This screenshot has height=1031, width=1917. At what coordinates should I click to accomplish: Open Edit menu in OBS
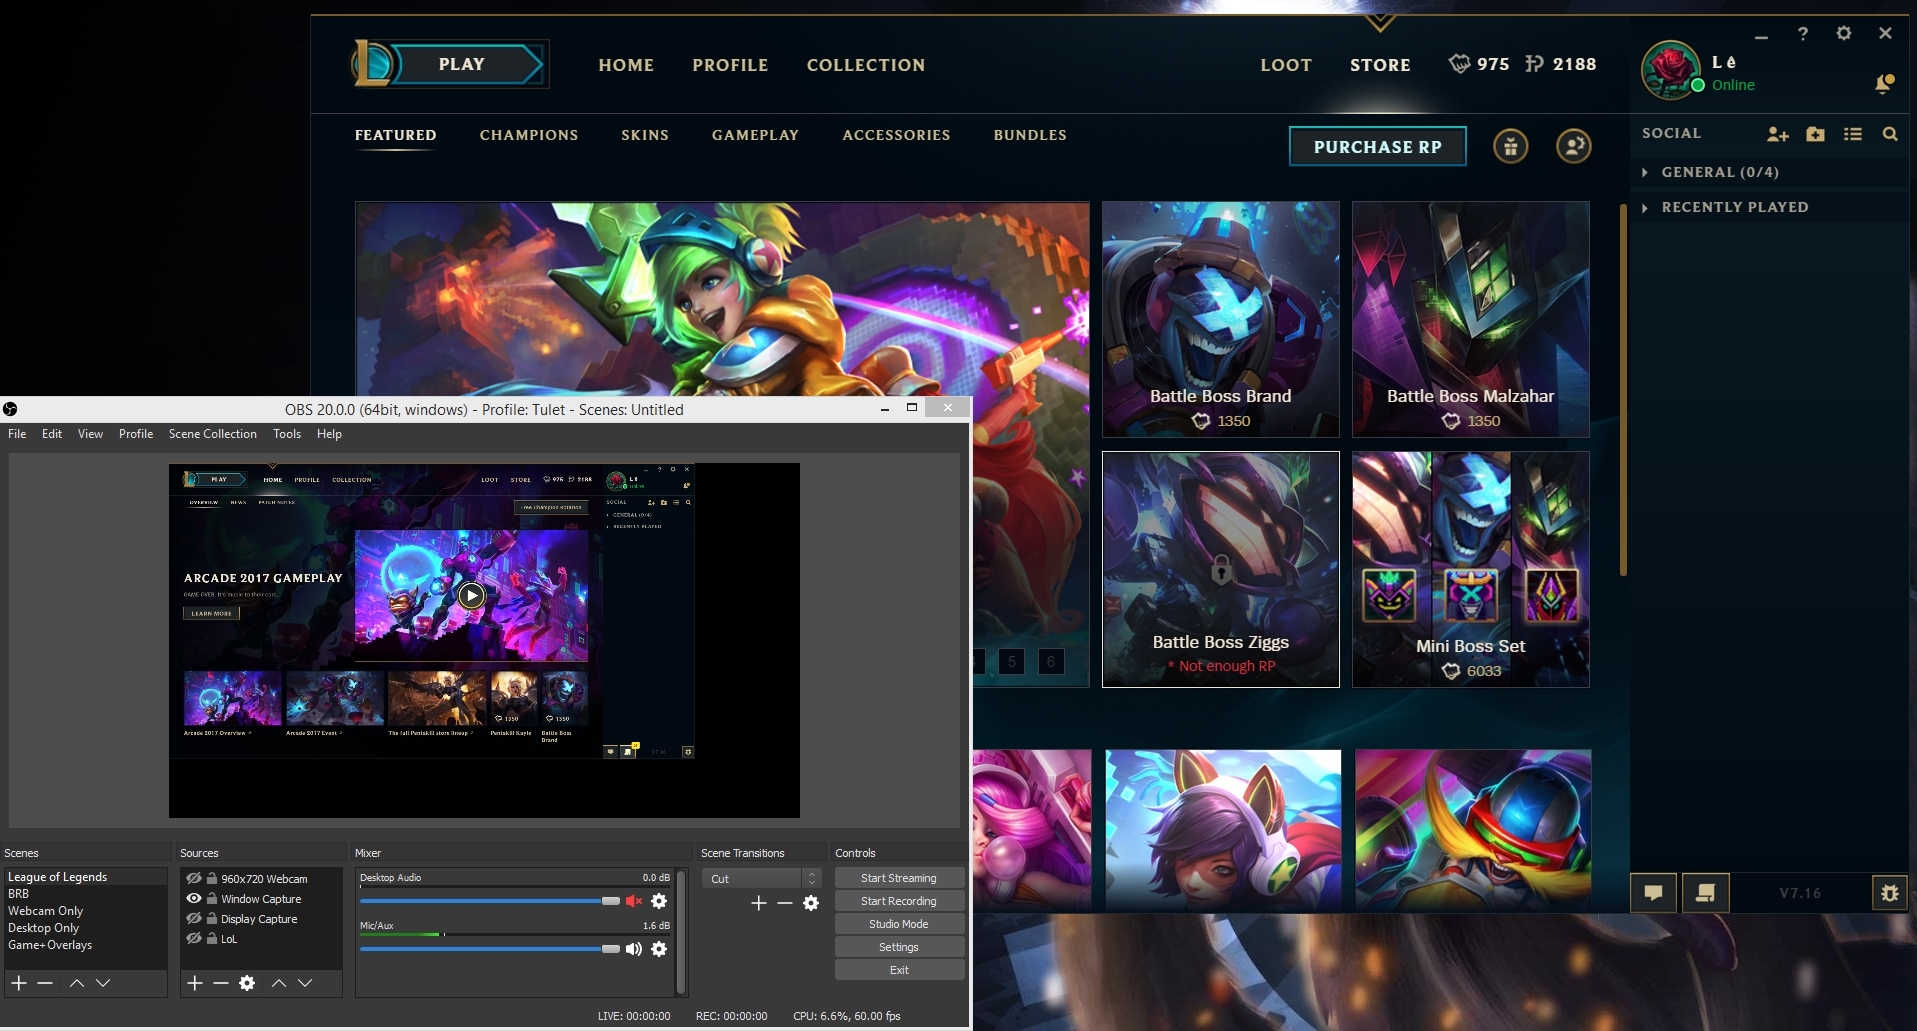pos(52,434)
